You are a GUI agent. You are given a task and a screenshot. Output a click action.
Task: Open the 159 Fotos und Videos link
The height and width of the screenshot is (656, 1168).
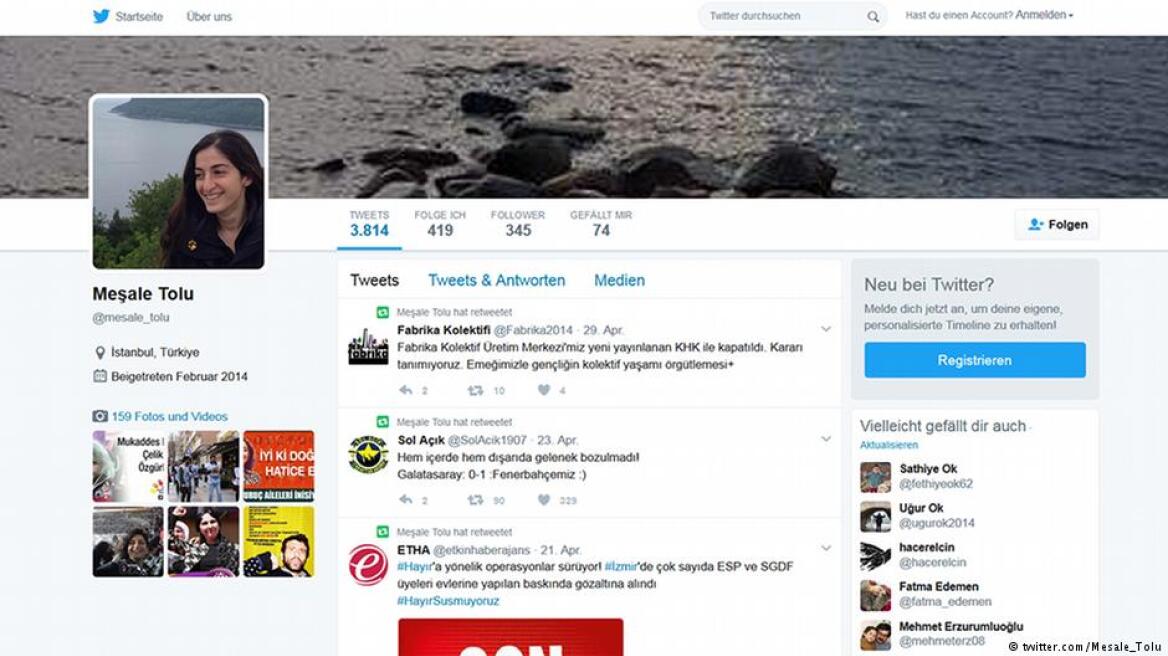(x=169, y=416)
